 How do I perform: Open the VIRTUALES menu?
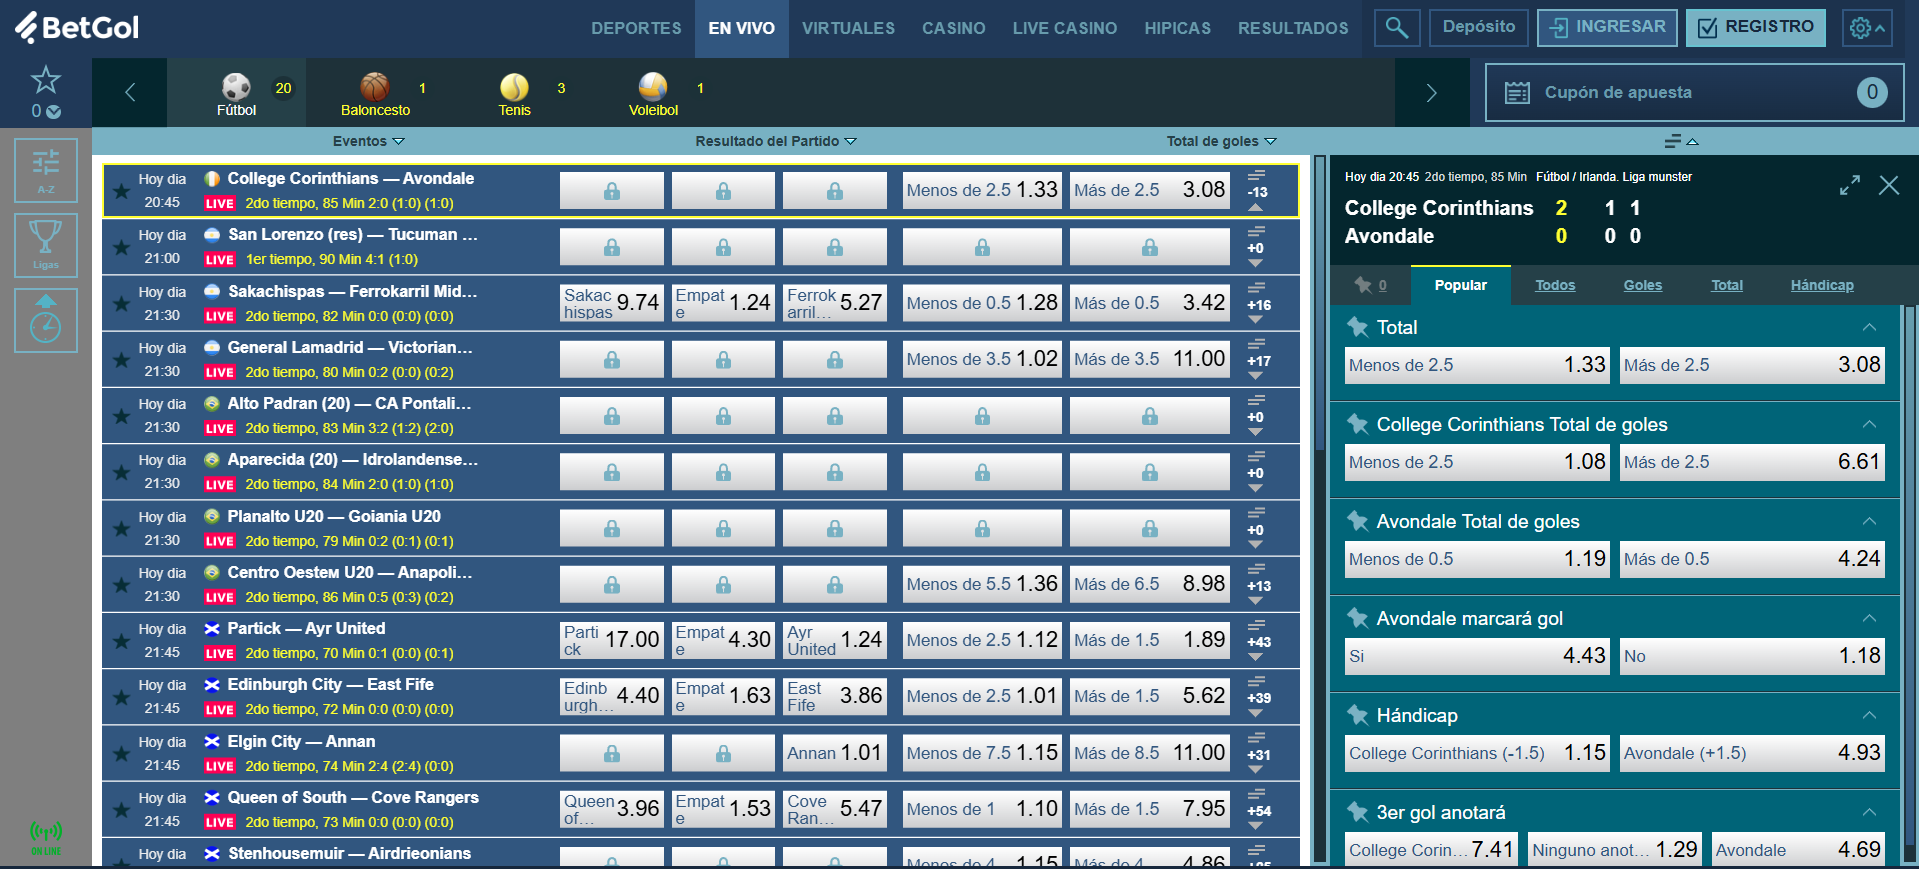848,28
